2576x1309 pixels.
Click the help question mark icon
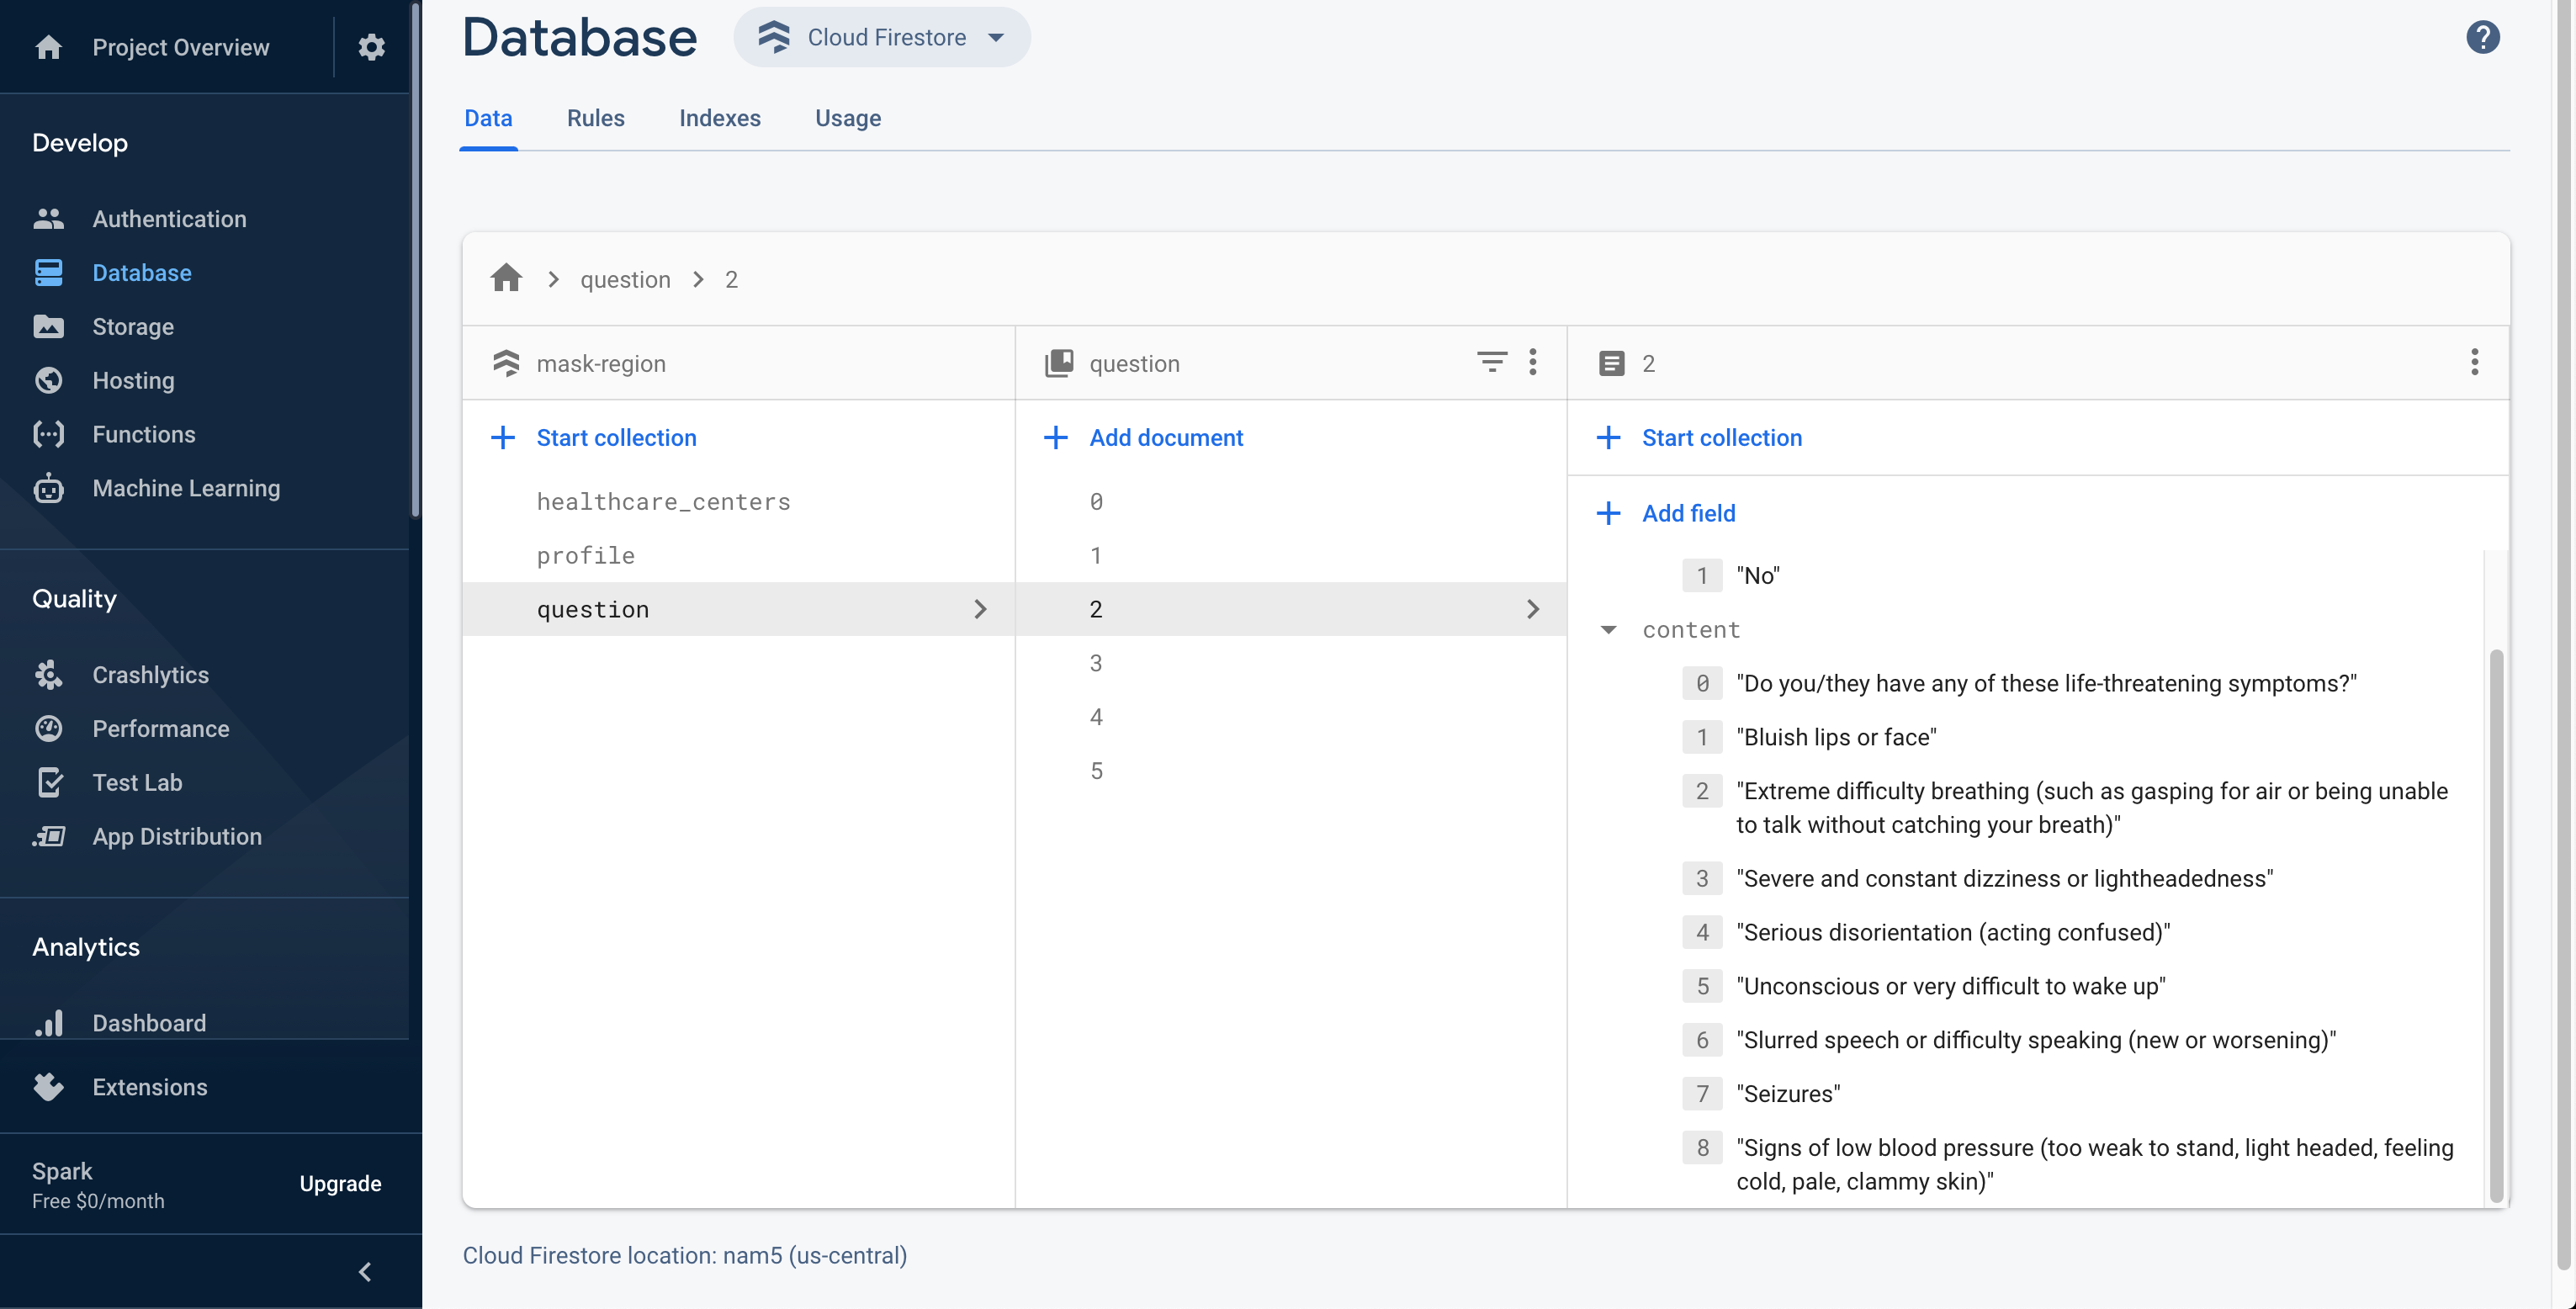coord(2482,38)
